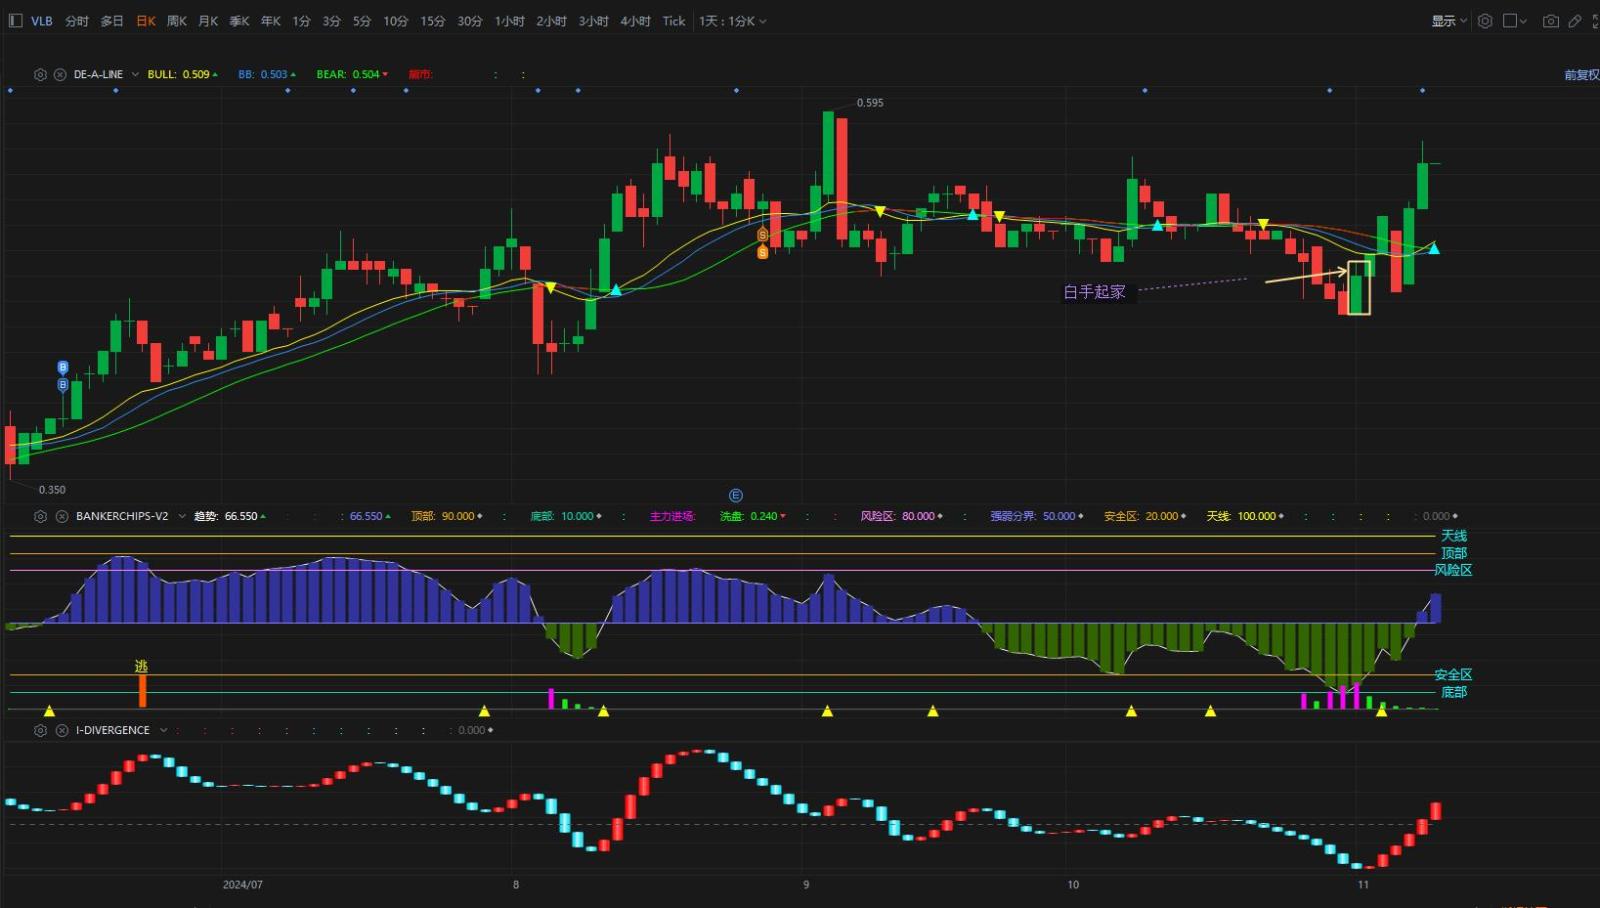
Task: Take a chart screenshot with camera icon
Action: pos(1550,20)
